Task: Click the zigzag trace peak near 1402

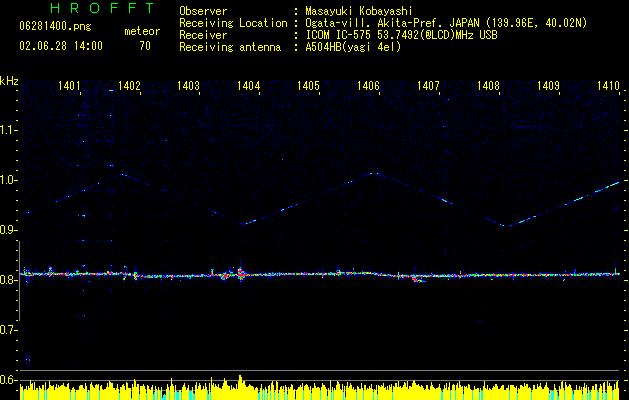Action: pos(122,175)
